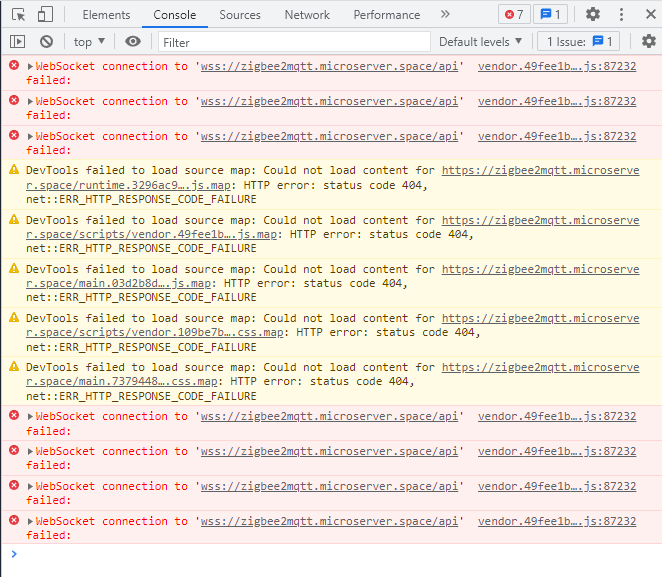Activate the inspect element picker icon
662x577 pixels.
coord(18,15)
